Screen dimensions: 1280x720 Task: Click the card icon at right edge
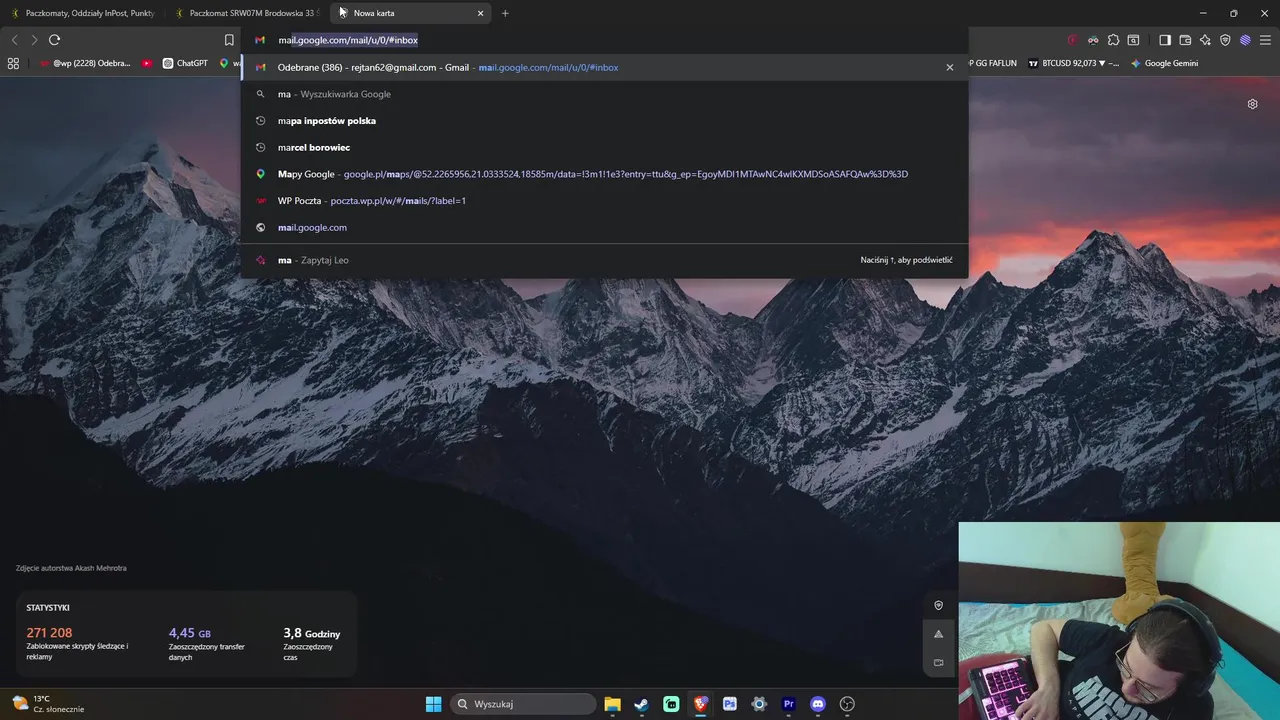pos(938,662)
